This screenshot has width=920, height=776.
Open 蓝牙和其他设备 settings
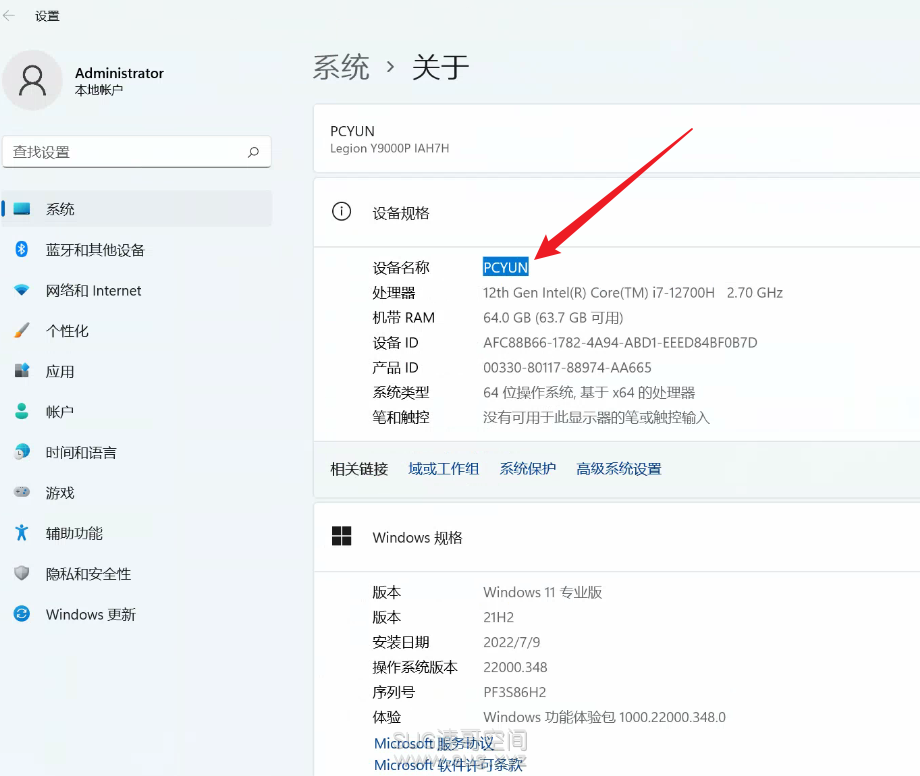pos(137,249)
